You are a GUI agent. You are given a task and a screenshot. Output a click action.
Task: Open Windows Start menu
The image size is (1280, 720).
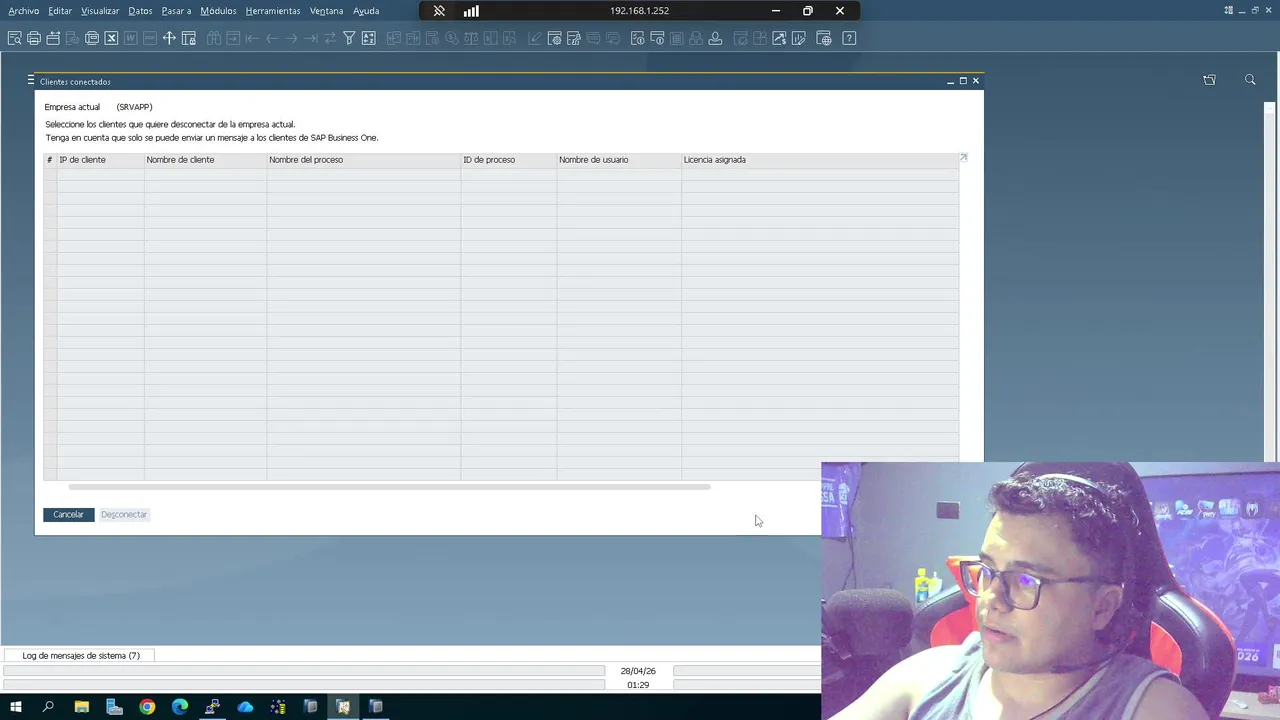(15, 707)
